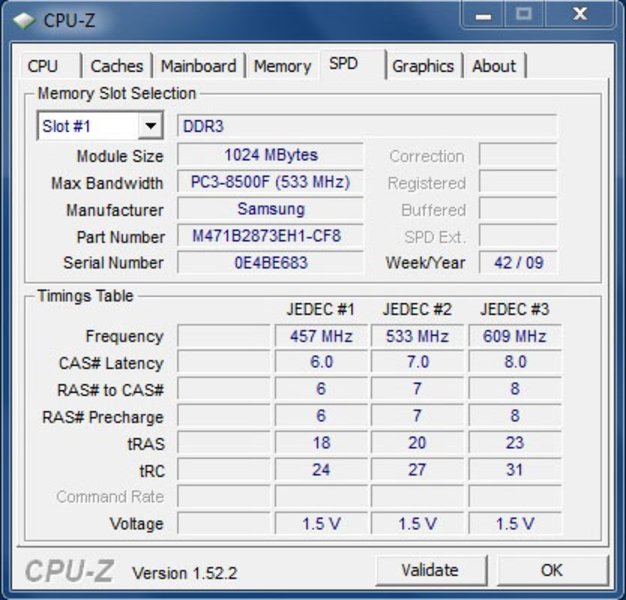Click the OK button

pos(551,570)
